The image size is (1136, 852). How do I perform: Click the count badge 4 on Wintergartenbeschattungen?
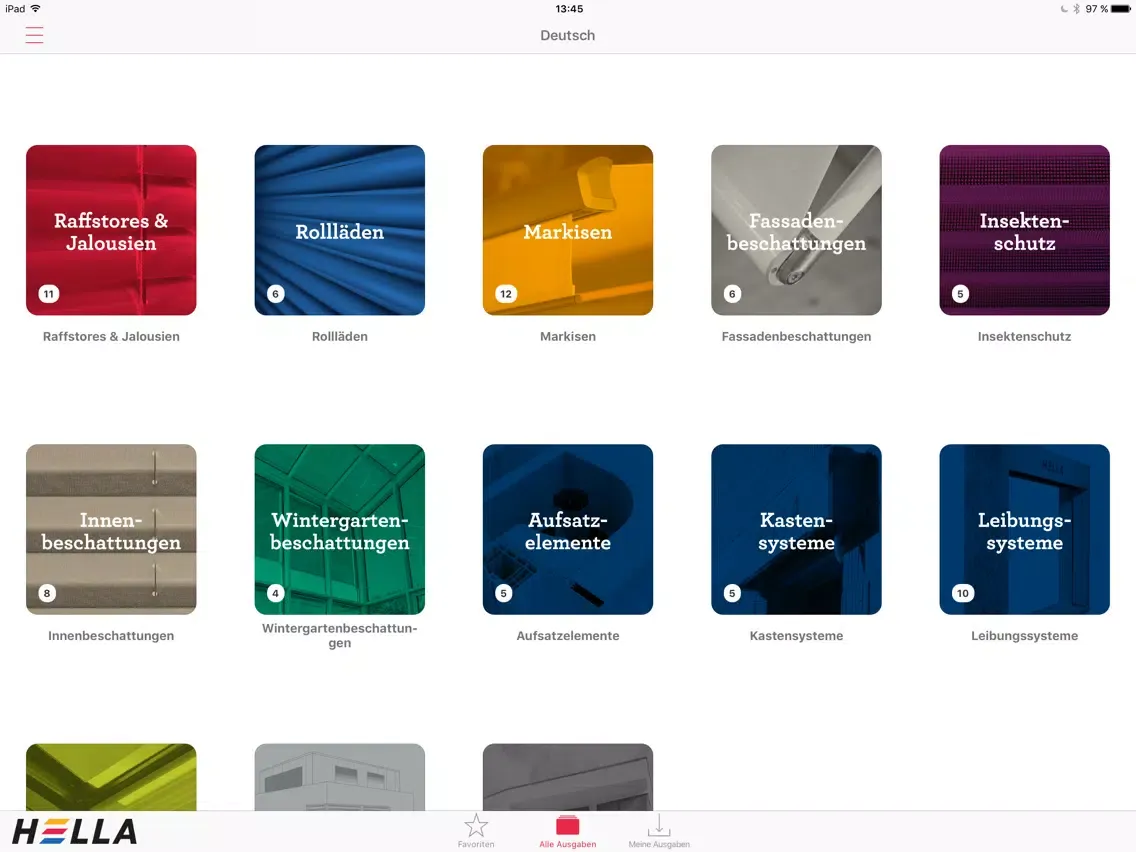point(275,593)
